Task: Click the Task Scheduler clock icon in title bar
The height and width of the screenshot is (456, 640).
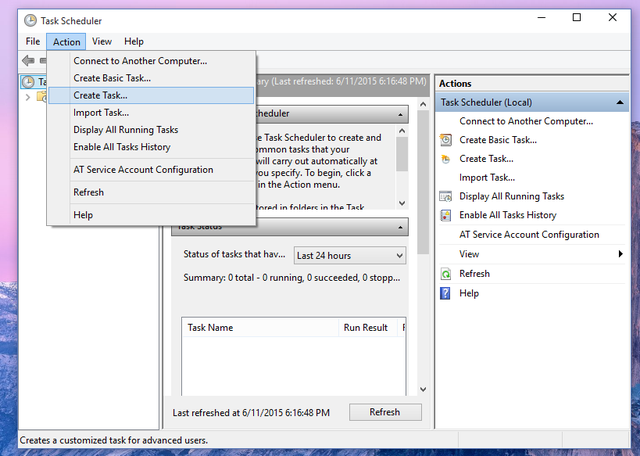Action: (x=30, y=20)
